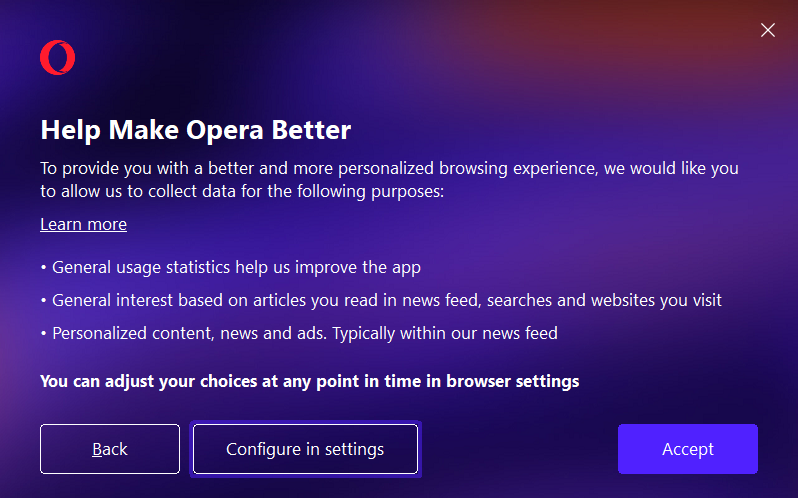
Task: Accept data collection with the Accept button
Action: (688, 449)
